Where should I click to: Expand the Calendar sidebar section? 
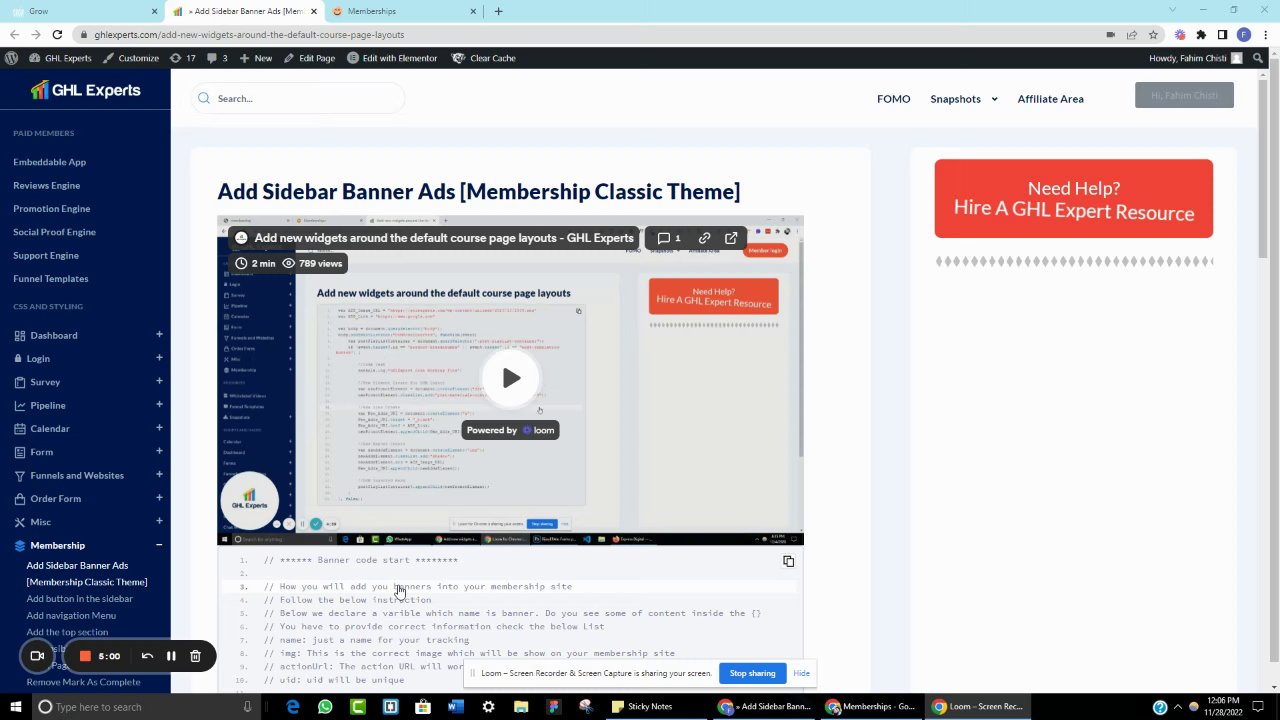point(159,428)
